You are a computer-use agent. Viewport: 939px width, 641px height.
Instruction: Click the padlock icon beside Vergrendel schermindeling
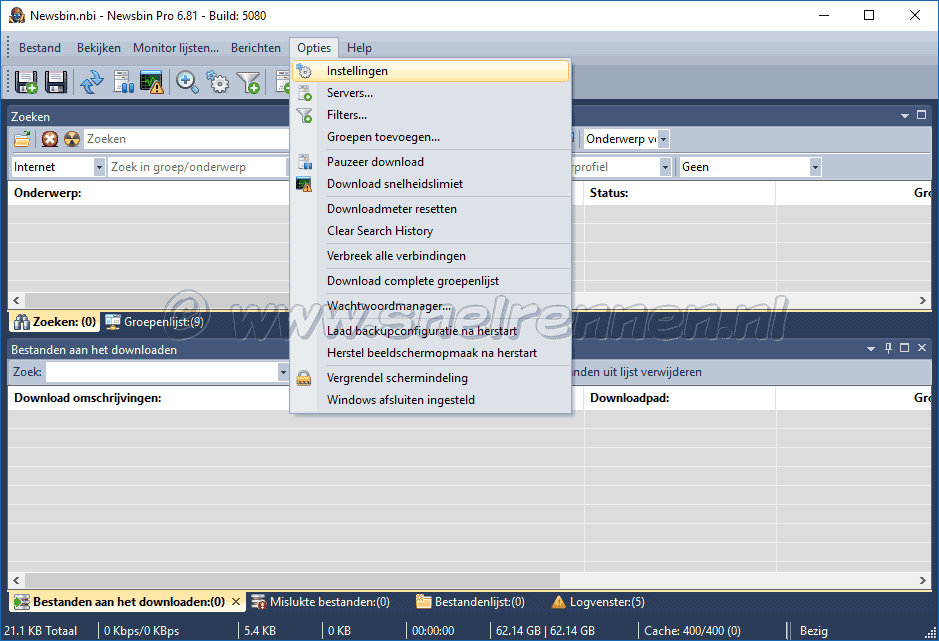304,378
